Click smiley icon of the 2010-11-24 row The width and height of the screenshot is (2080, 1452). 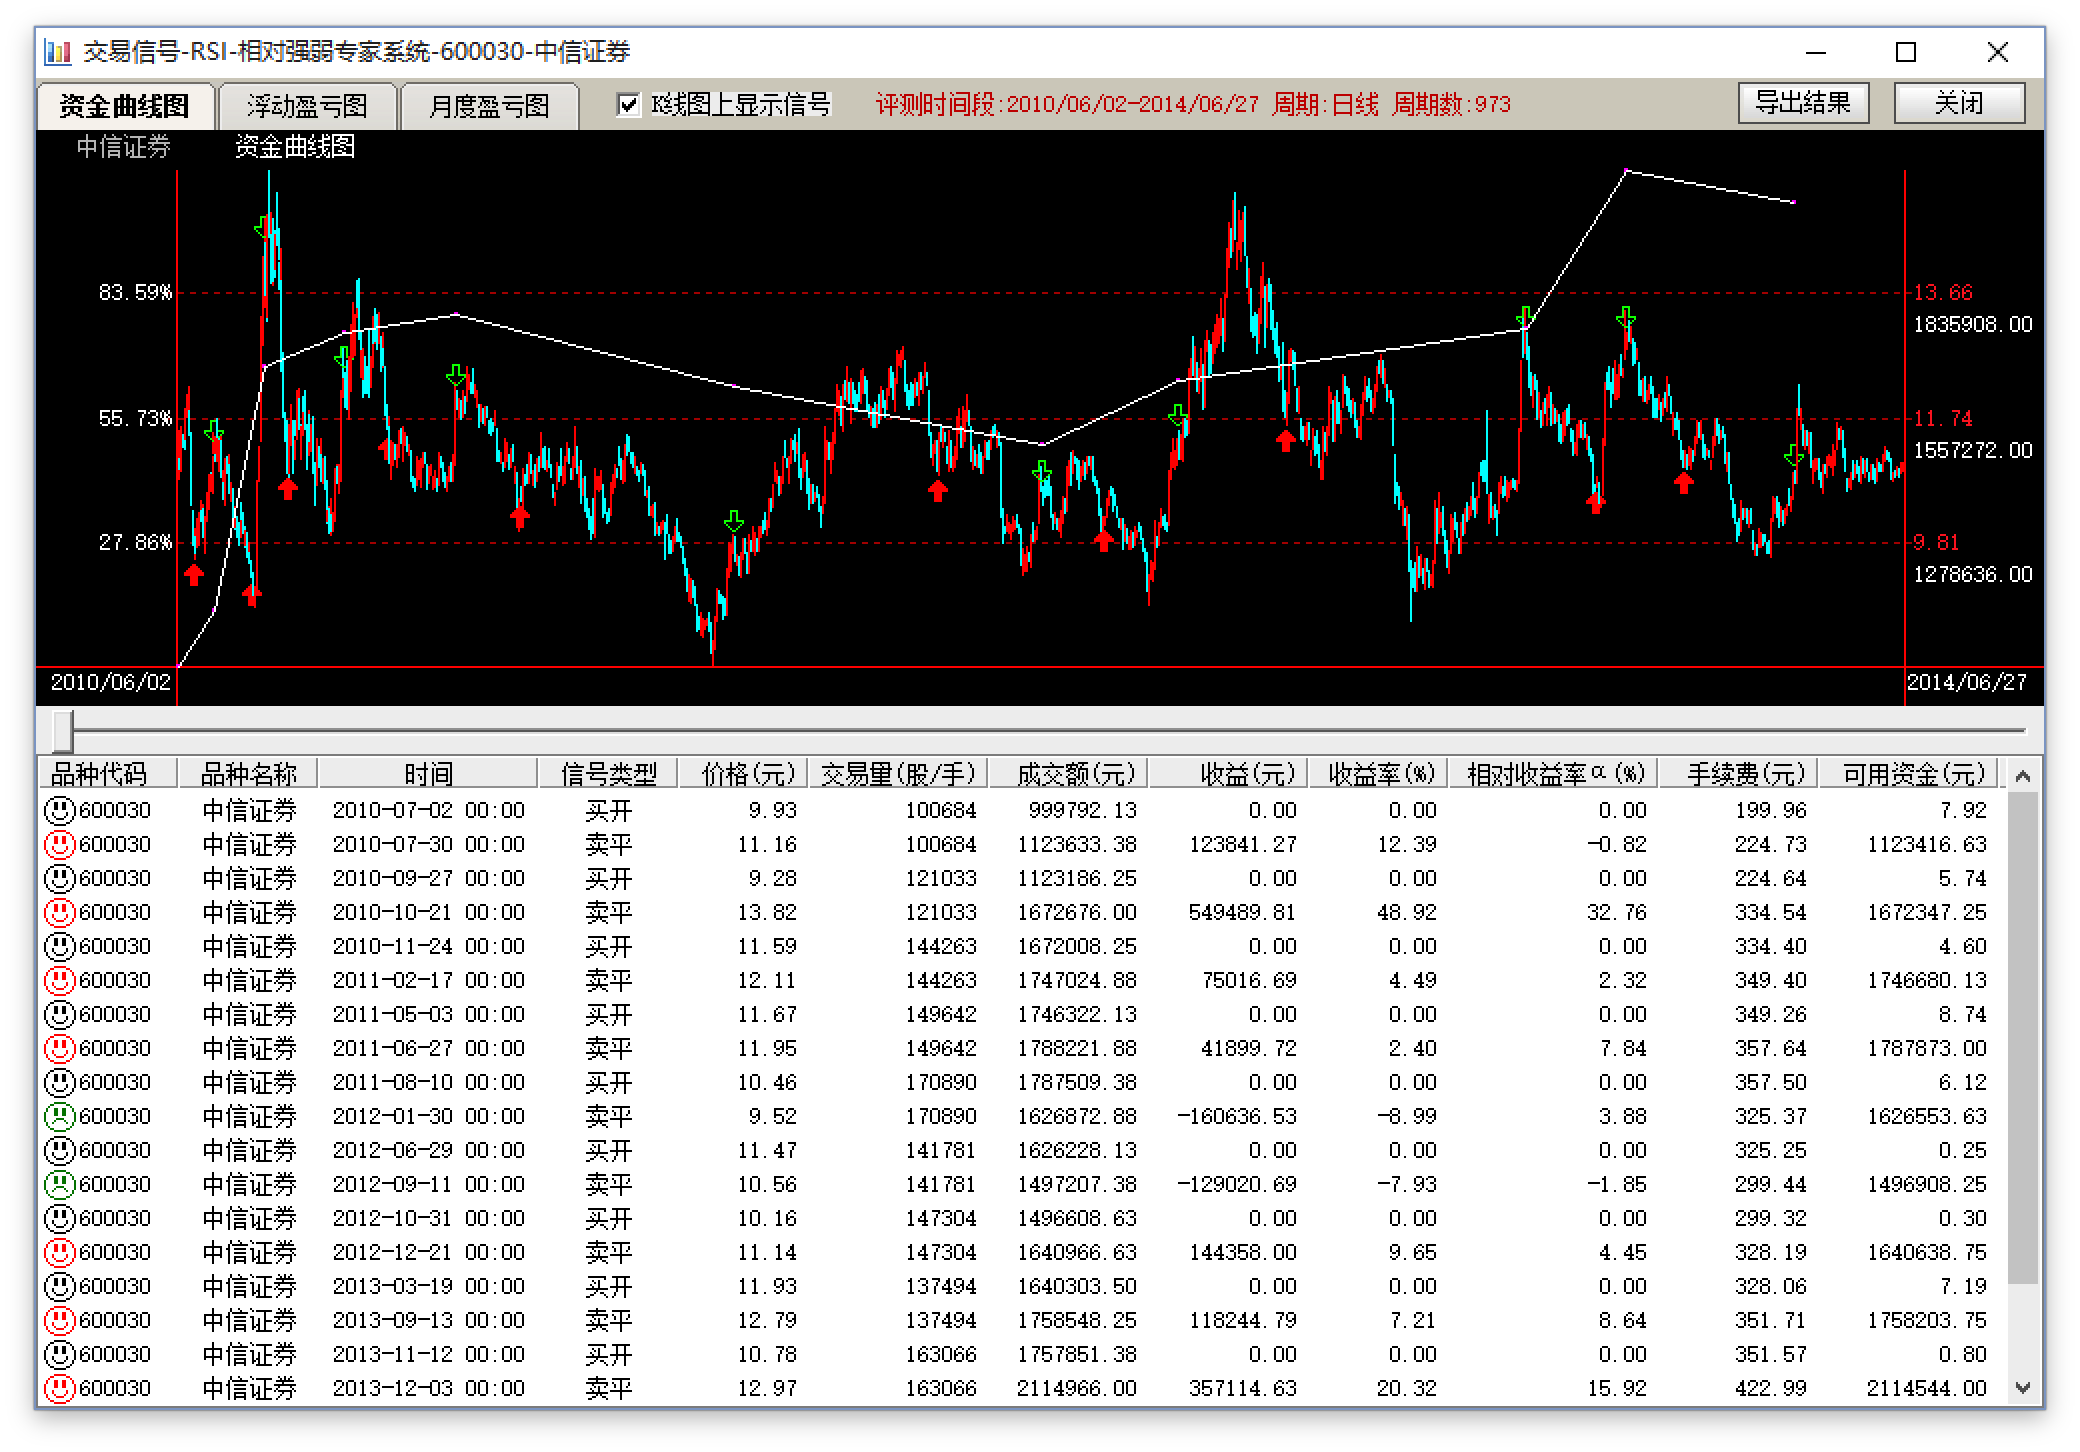pyautogui.click(x=60, y=946)
